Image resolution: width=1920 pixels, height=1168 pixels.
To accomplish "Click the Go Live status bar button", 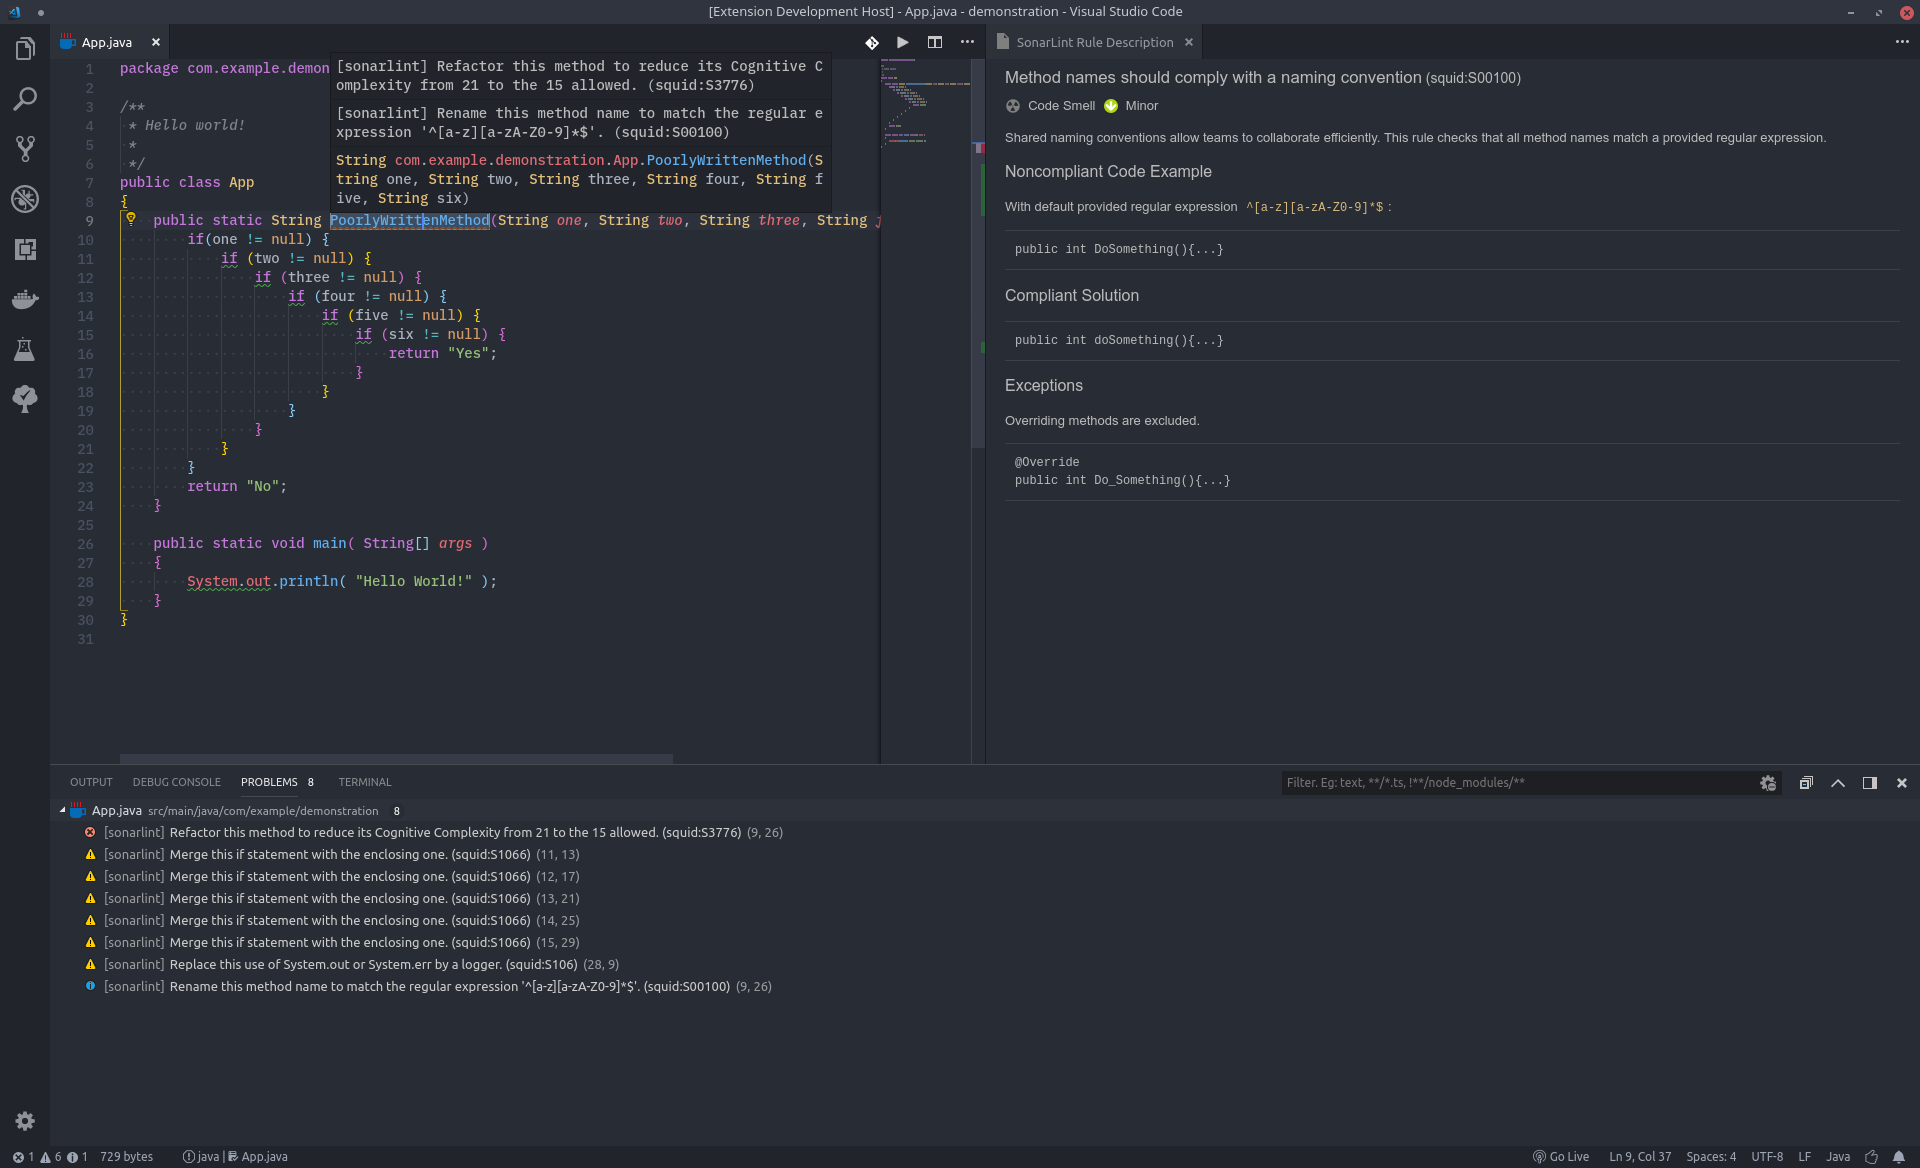I will 1561,1157.
